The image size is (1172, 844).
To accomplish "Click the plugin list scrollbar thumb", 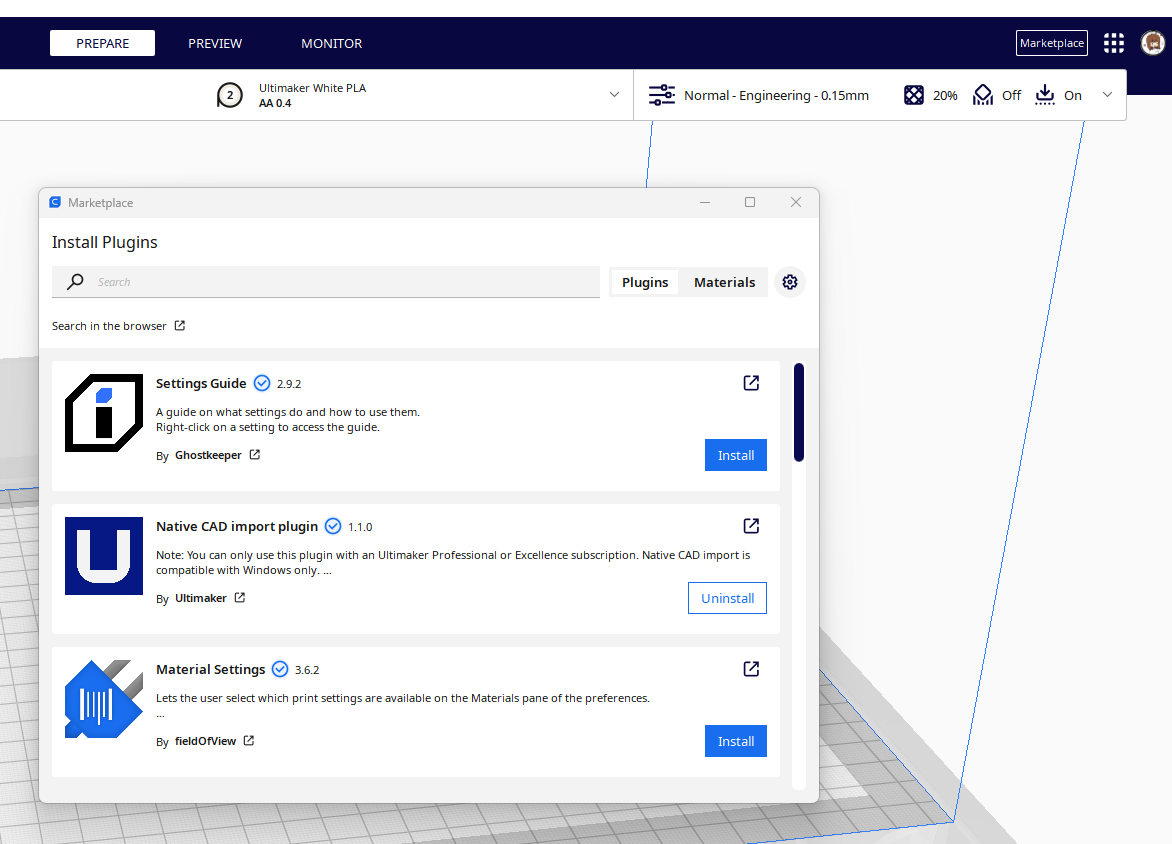I will pyautogui.click(x=799, y=413).
